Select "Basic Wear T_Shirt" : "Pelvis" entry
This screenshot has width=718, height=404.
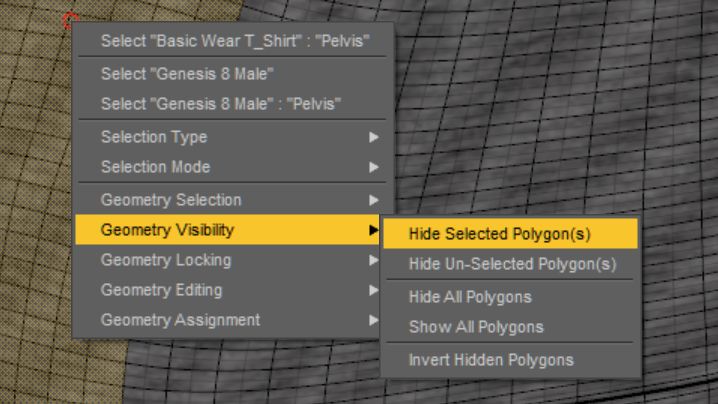coord(235,41)
